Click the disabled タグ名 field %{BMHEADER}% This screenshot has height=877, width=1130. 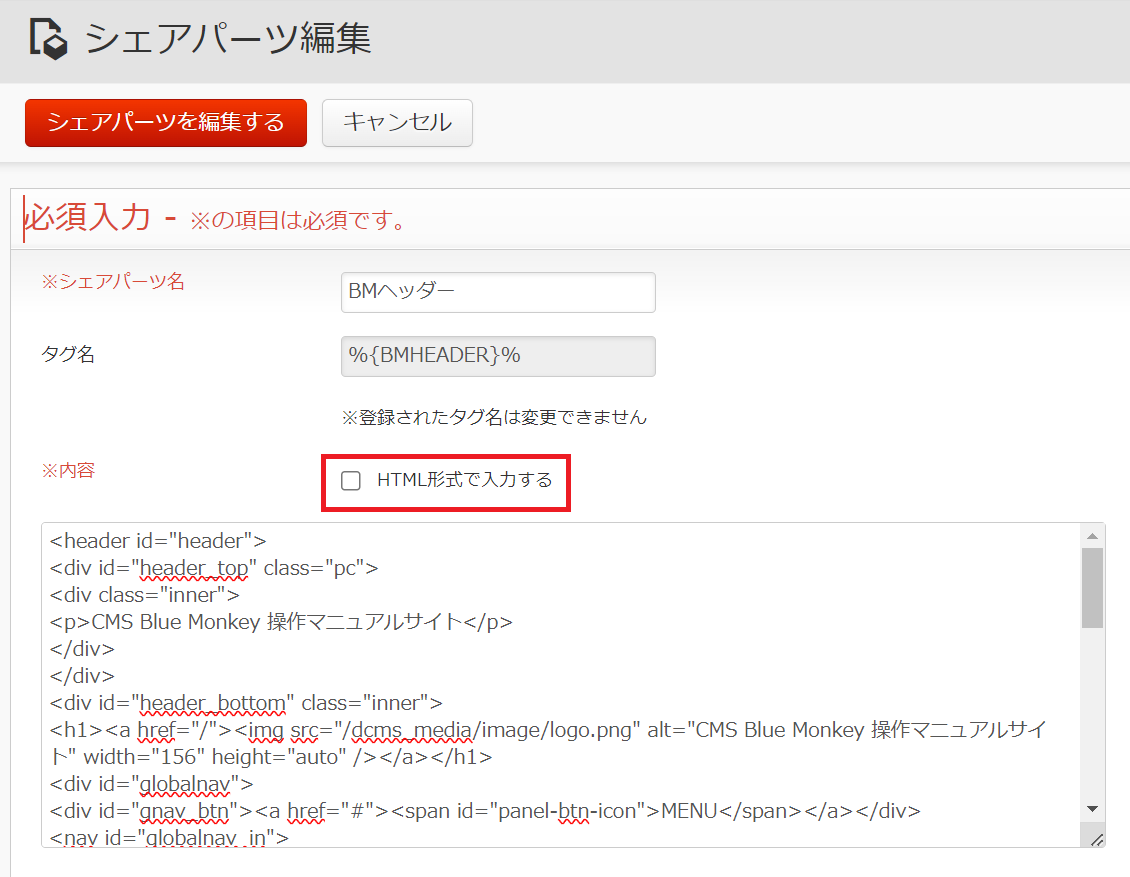click(498, 356)
